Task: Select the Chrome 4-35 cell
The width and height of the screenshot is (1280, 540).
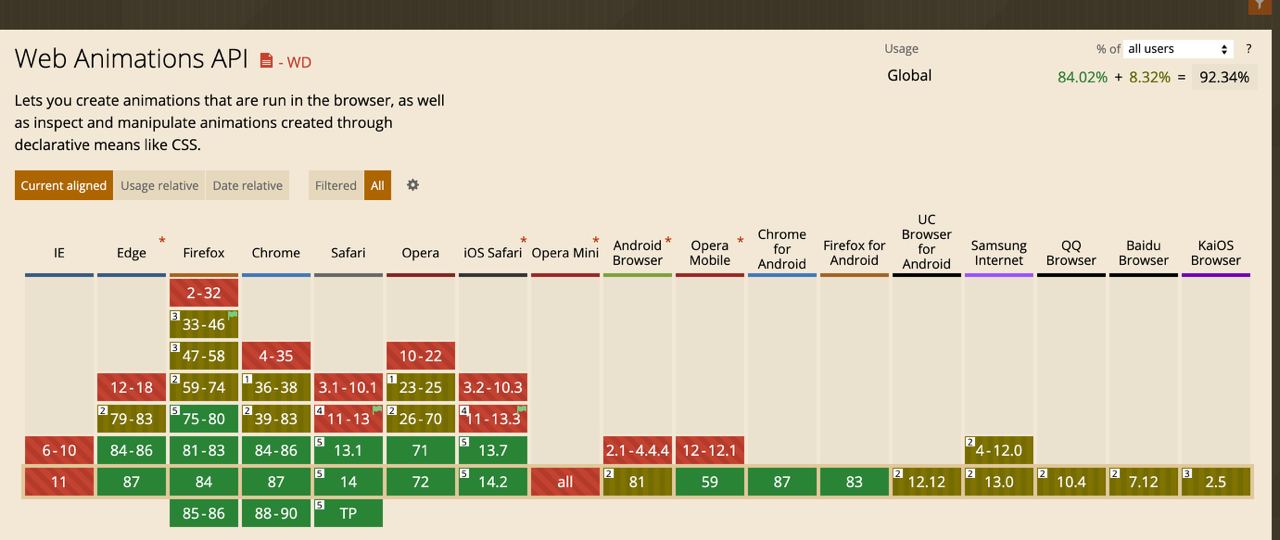Action: [x=276, y=356]
